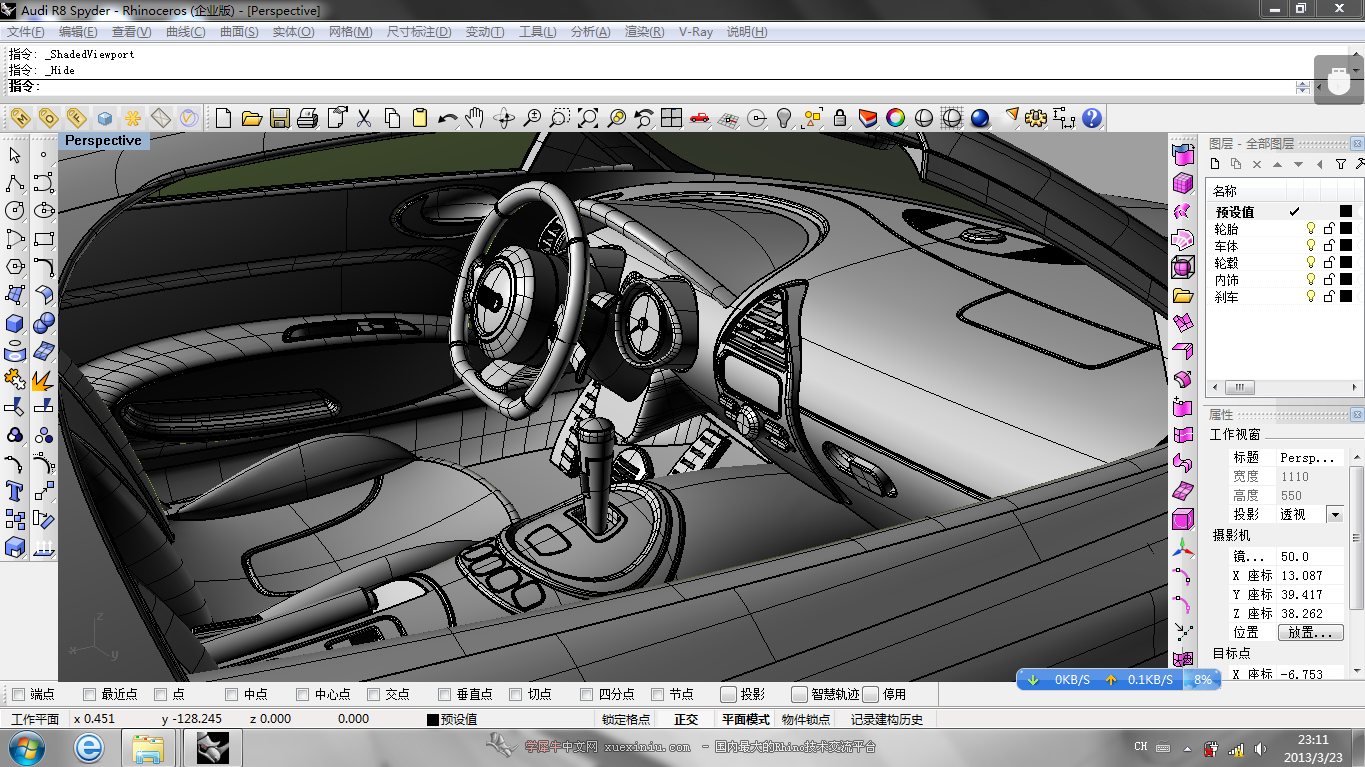Click the 轮胎 layer color swatch
This screenshot has width=1365, height=767.
coord(1346,229)
